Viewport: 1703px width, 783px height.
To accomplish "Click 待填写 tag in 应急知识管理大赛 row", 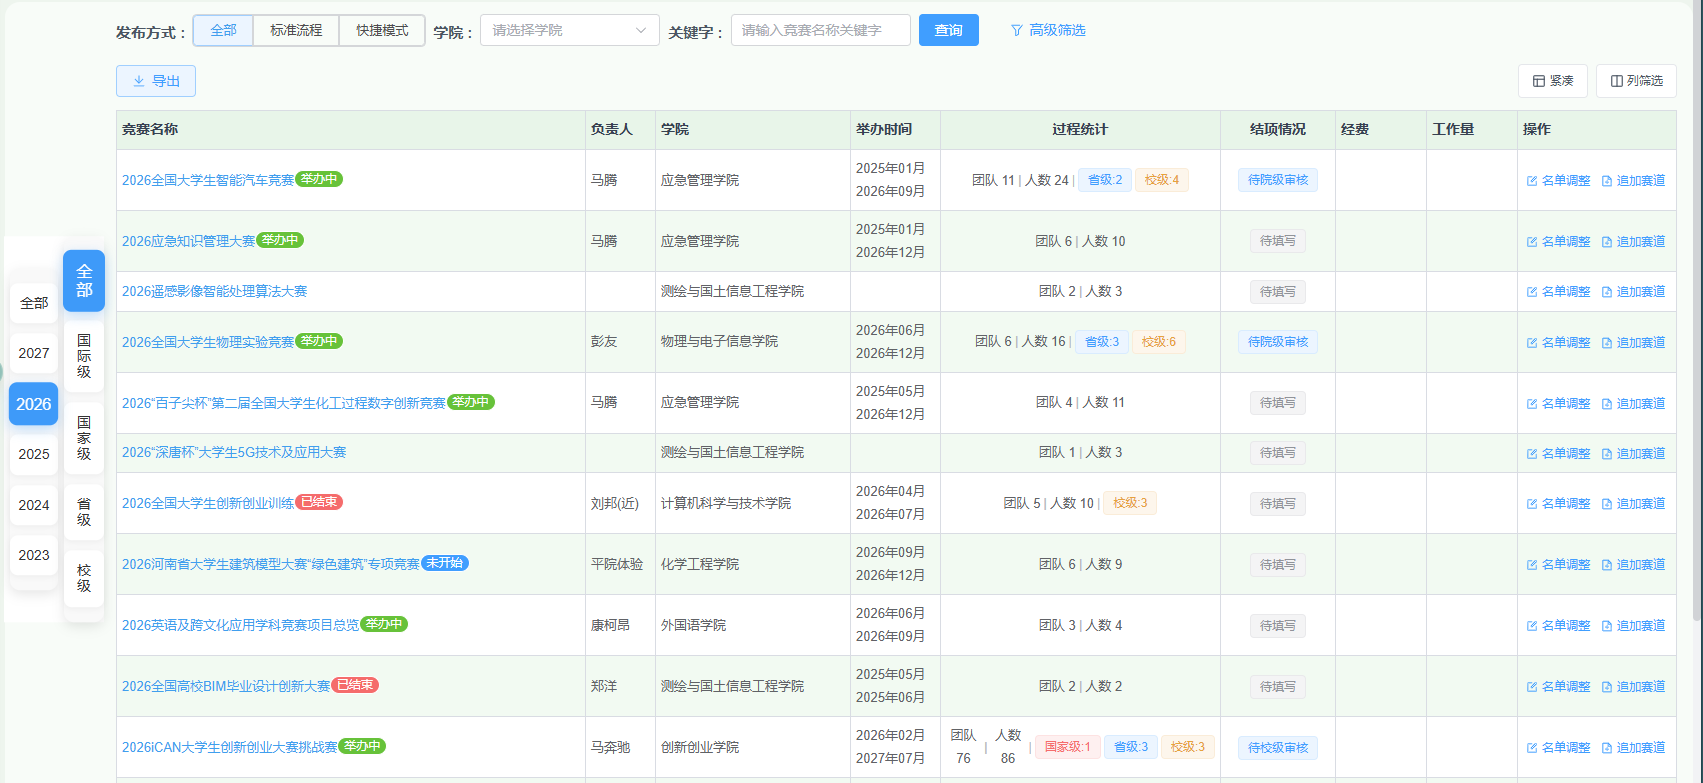I will click(x=1277, y=241).
